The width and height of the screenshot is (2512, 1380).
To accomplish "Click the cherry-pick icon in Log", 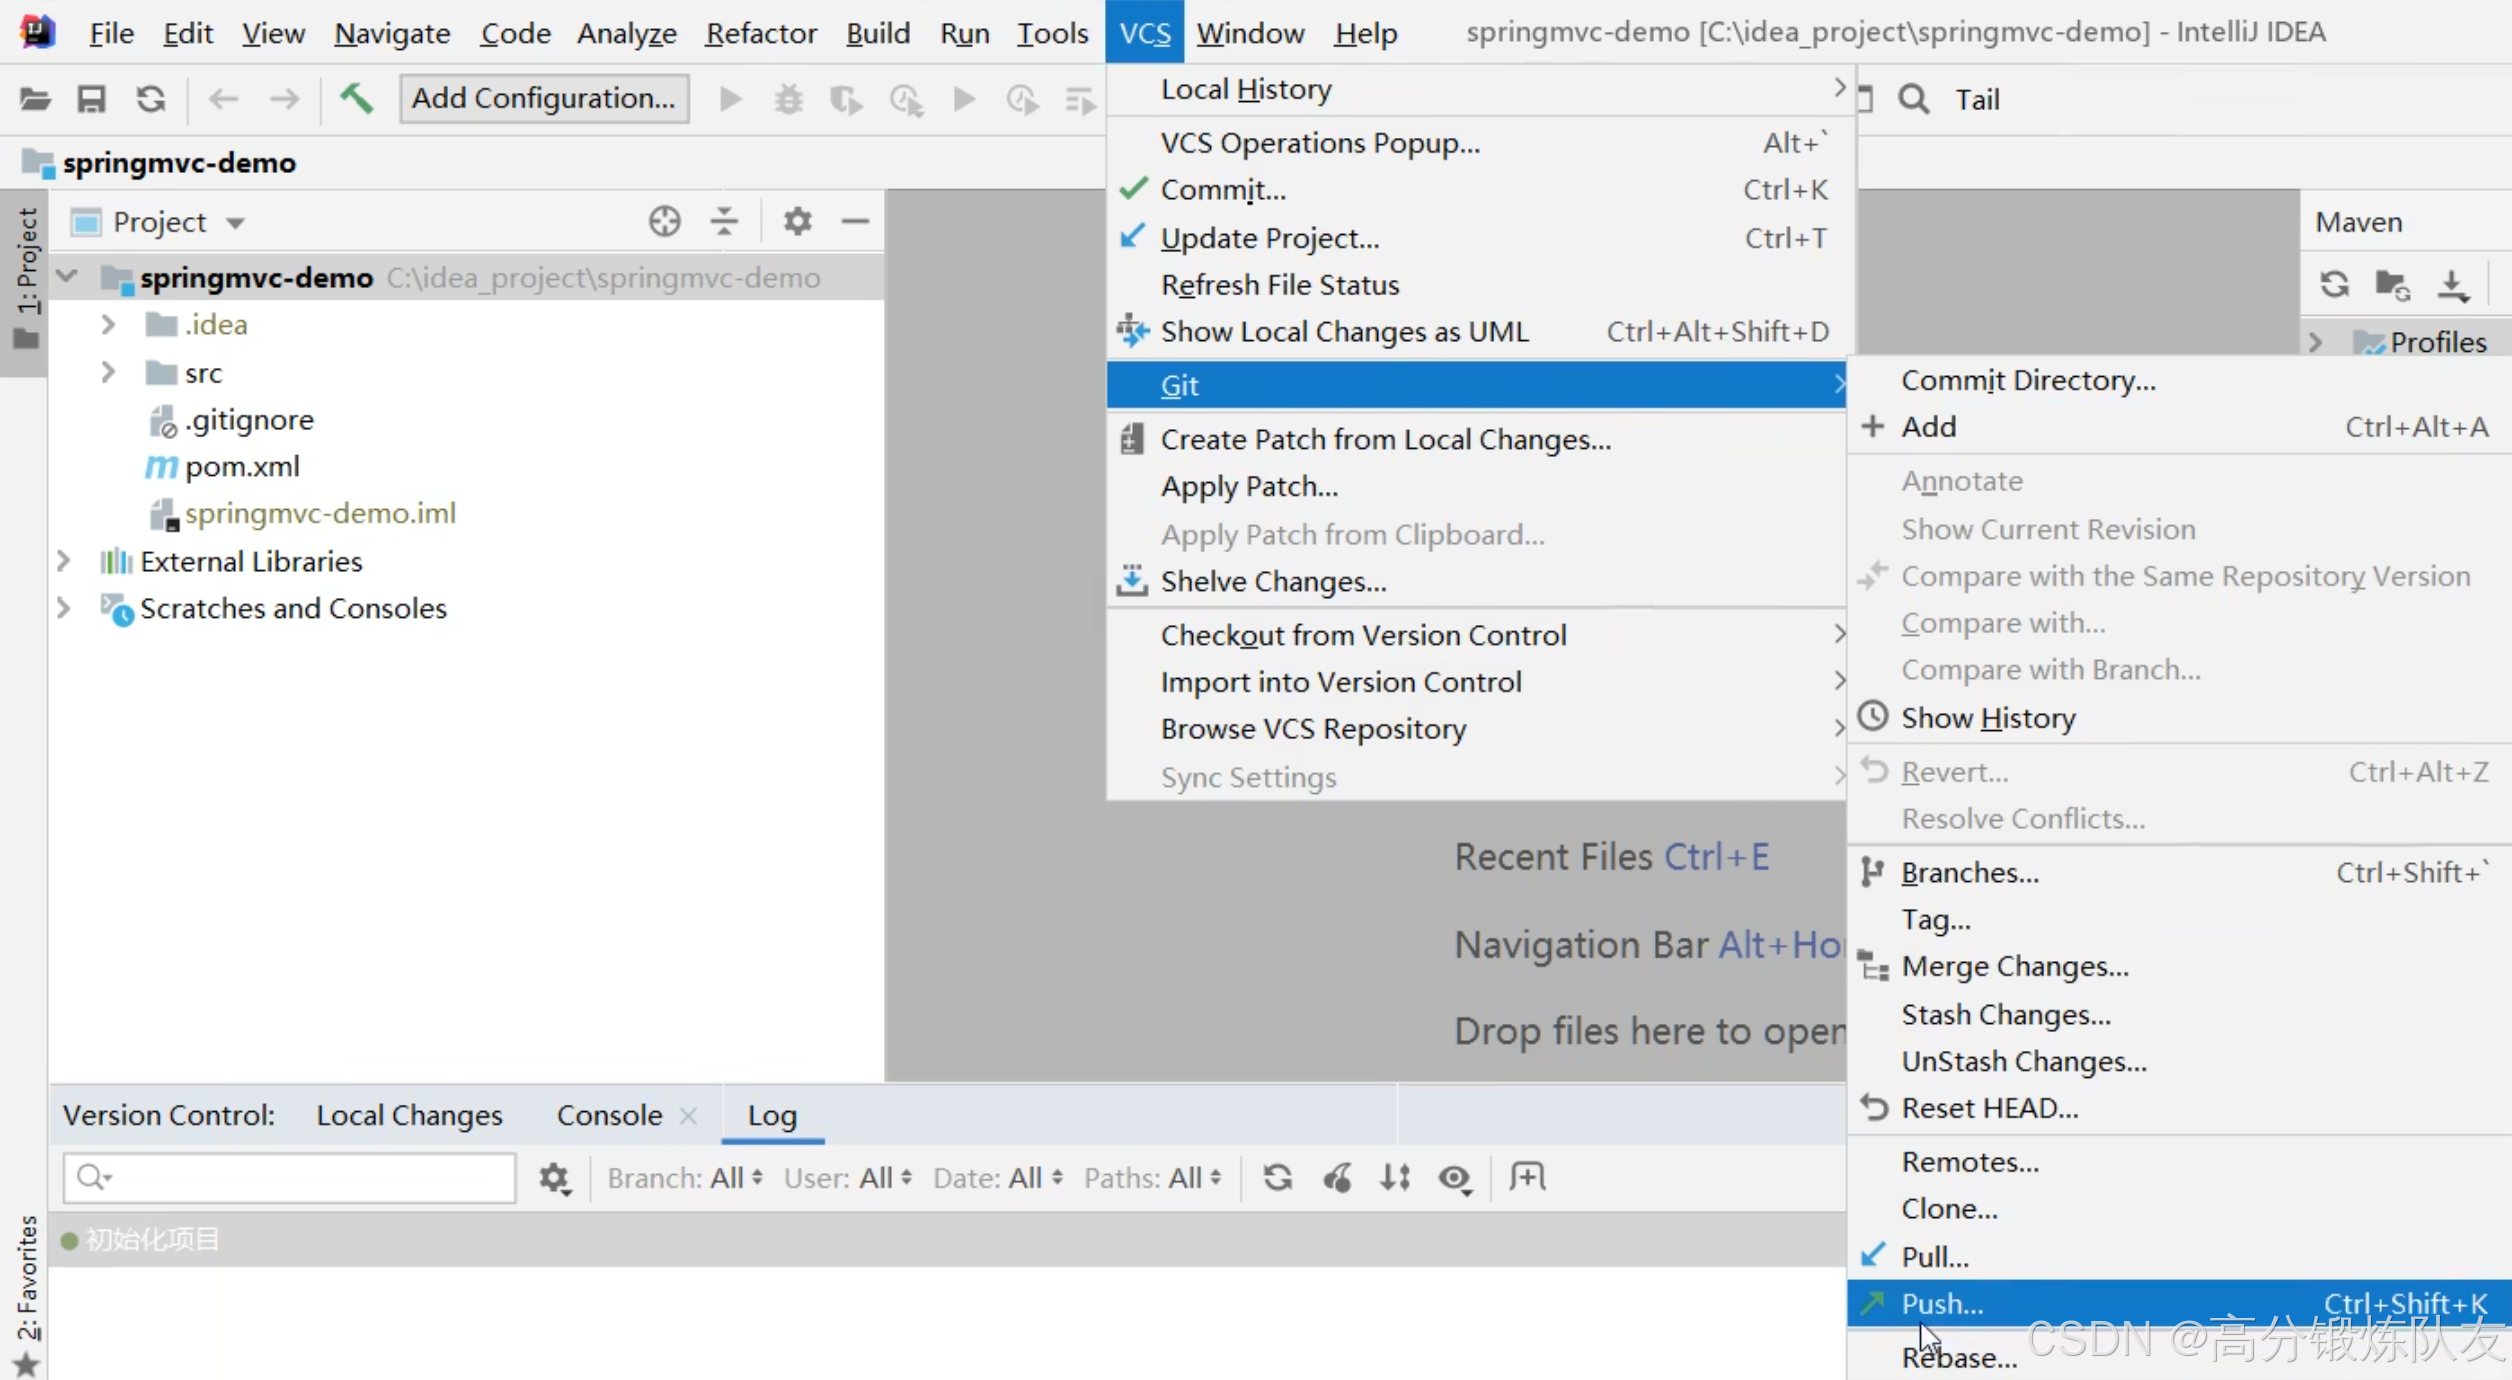I will 1337,1178.
